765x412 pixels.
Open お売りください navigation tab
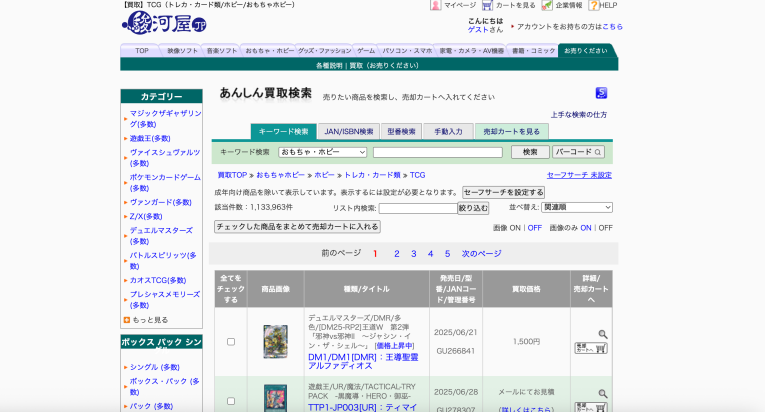click(x=586, y=51)
